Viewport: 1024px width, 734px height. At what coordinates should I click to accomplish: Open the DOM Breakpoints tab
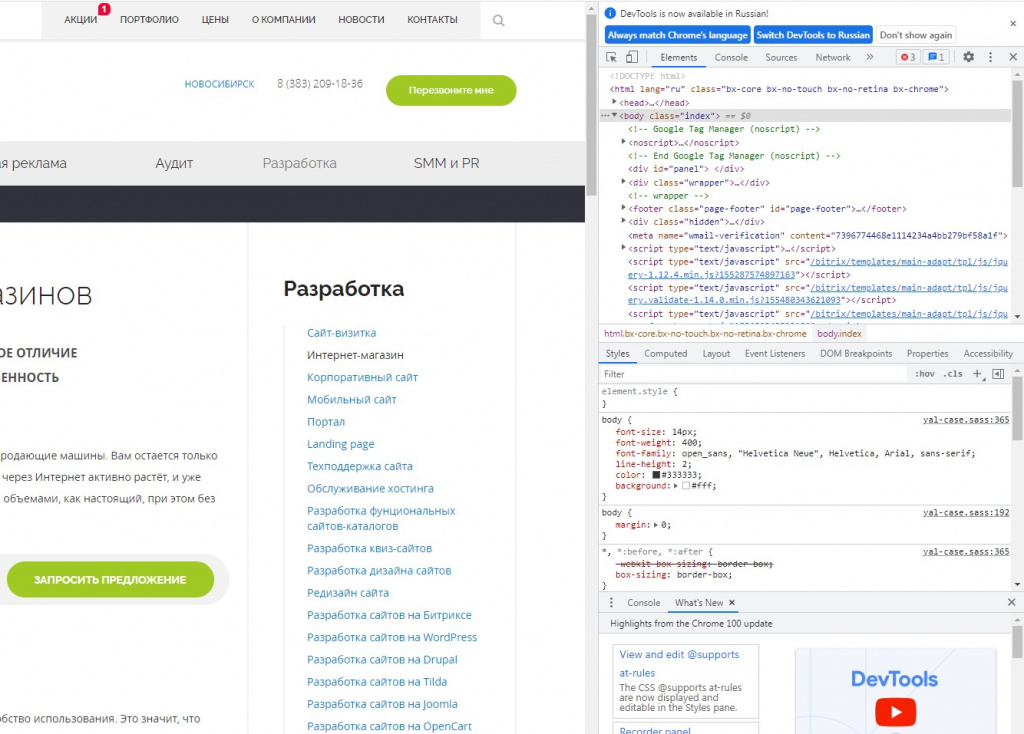pyautogui.click(x=856, y=353)
